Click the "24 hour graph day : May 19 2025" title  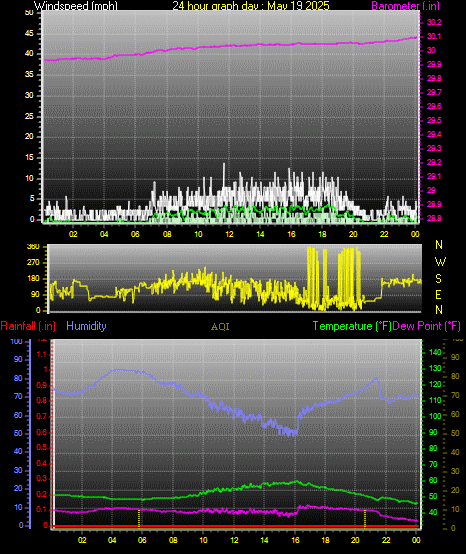[x=251, y=6]
